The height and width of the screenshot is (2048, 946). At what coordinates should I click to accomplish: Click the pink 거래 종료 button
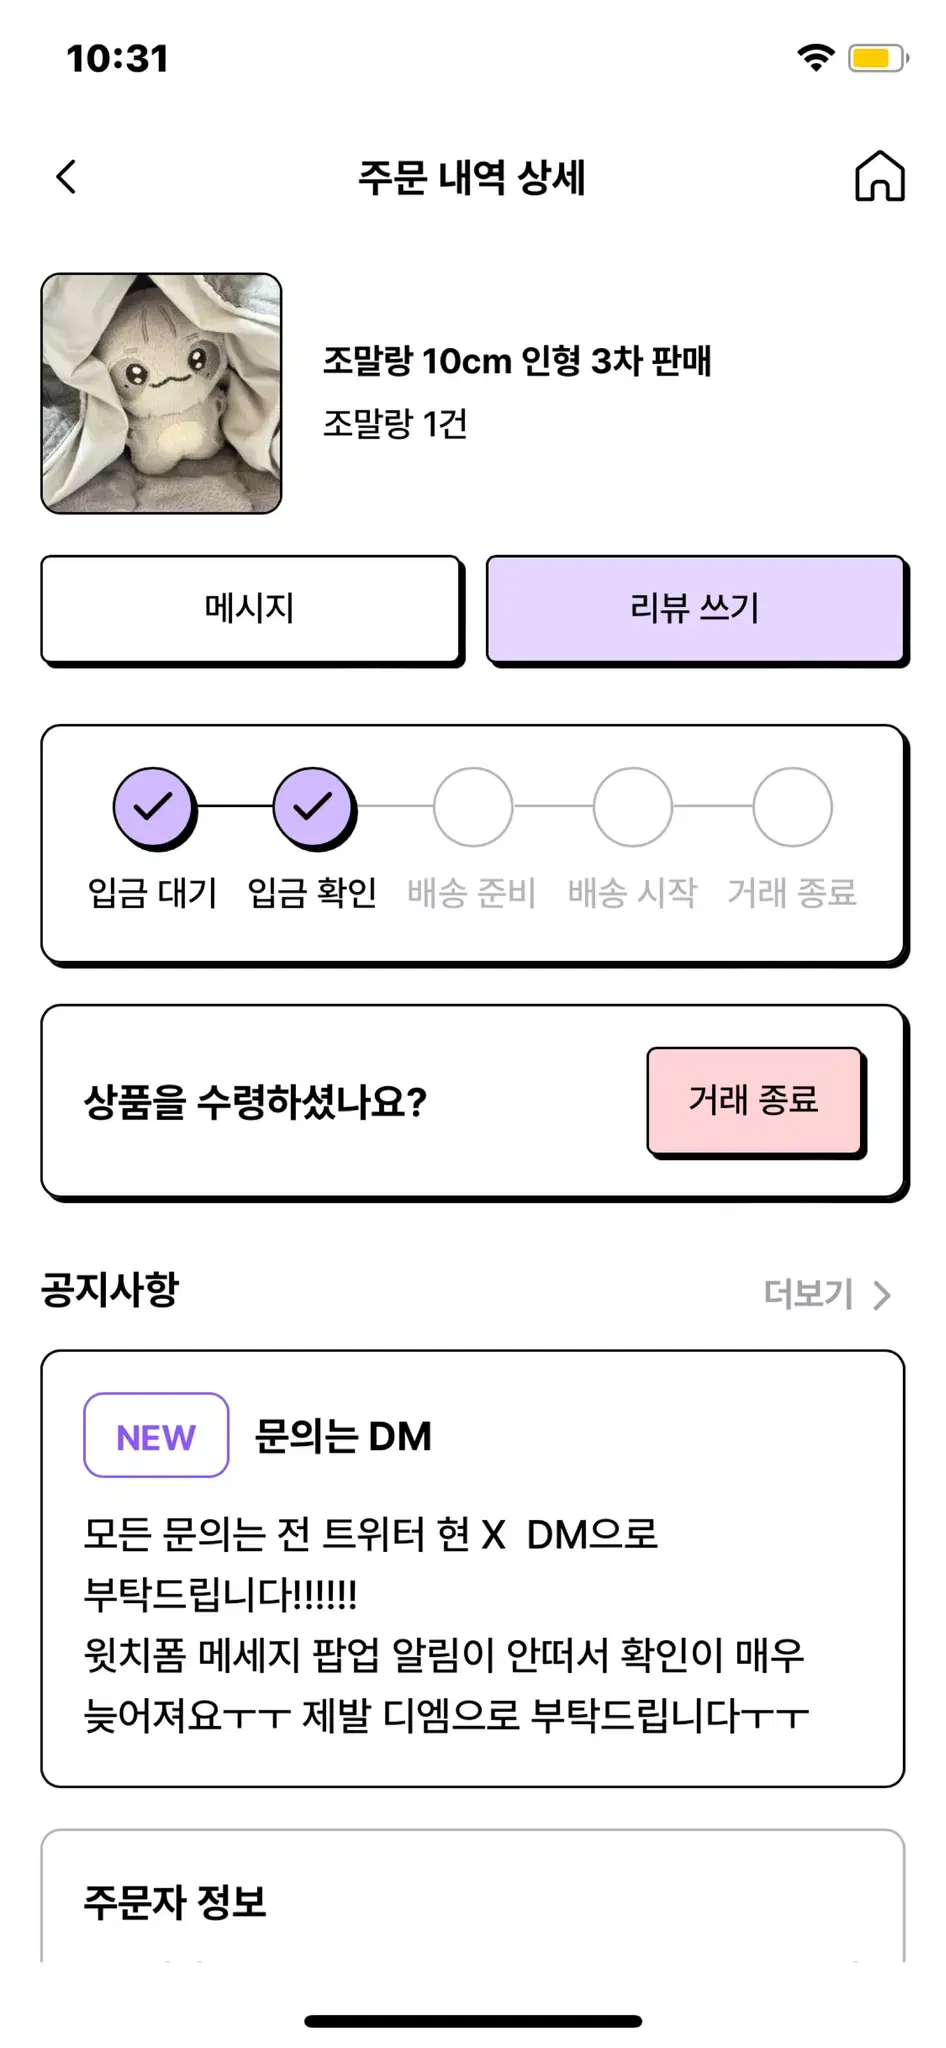(x=756, y=1101)
